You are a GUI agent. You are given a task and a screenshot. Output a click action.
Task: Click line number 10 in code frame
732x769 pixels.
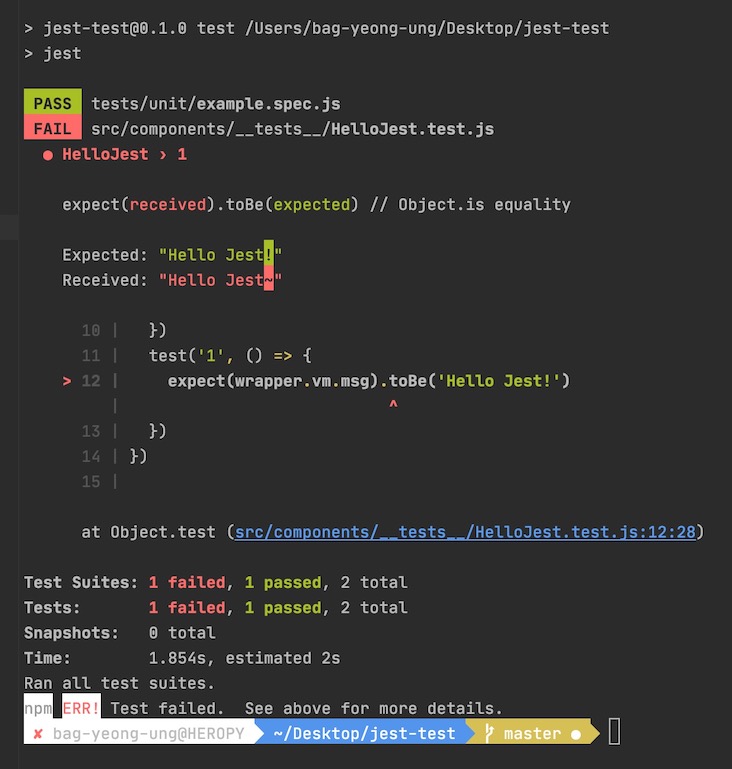pyautogui.click(x=91, y=331)
